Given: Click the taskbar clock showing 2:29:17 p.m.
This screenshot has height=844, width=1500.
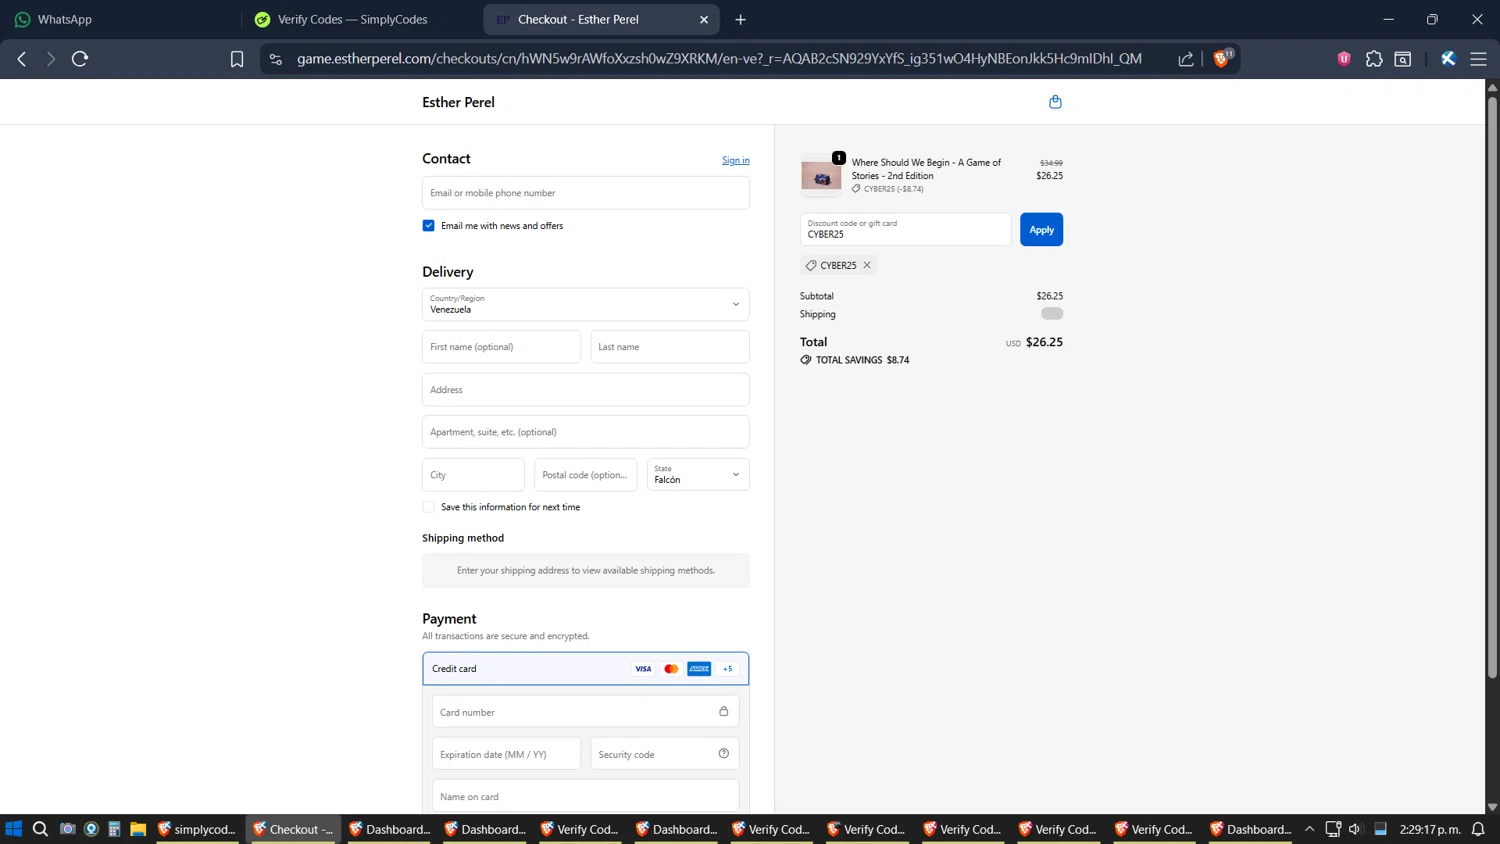Looking at the screenshot, I should (1430, 829).
